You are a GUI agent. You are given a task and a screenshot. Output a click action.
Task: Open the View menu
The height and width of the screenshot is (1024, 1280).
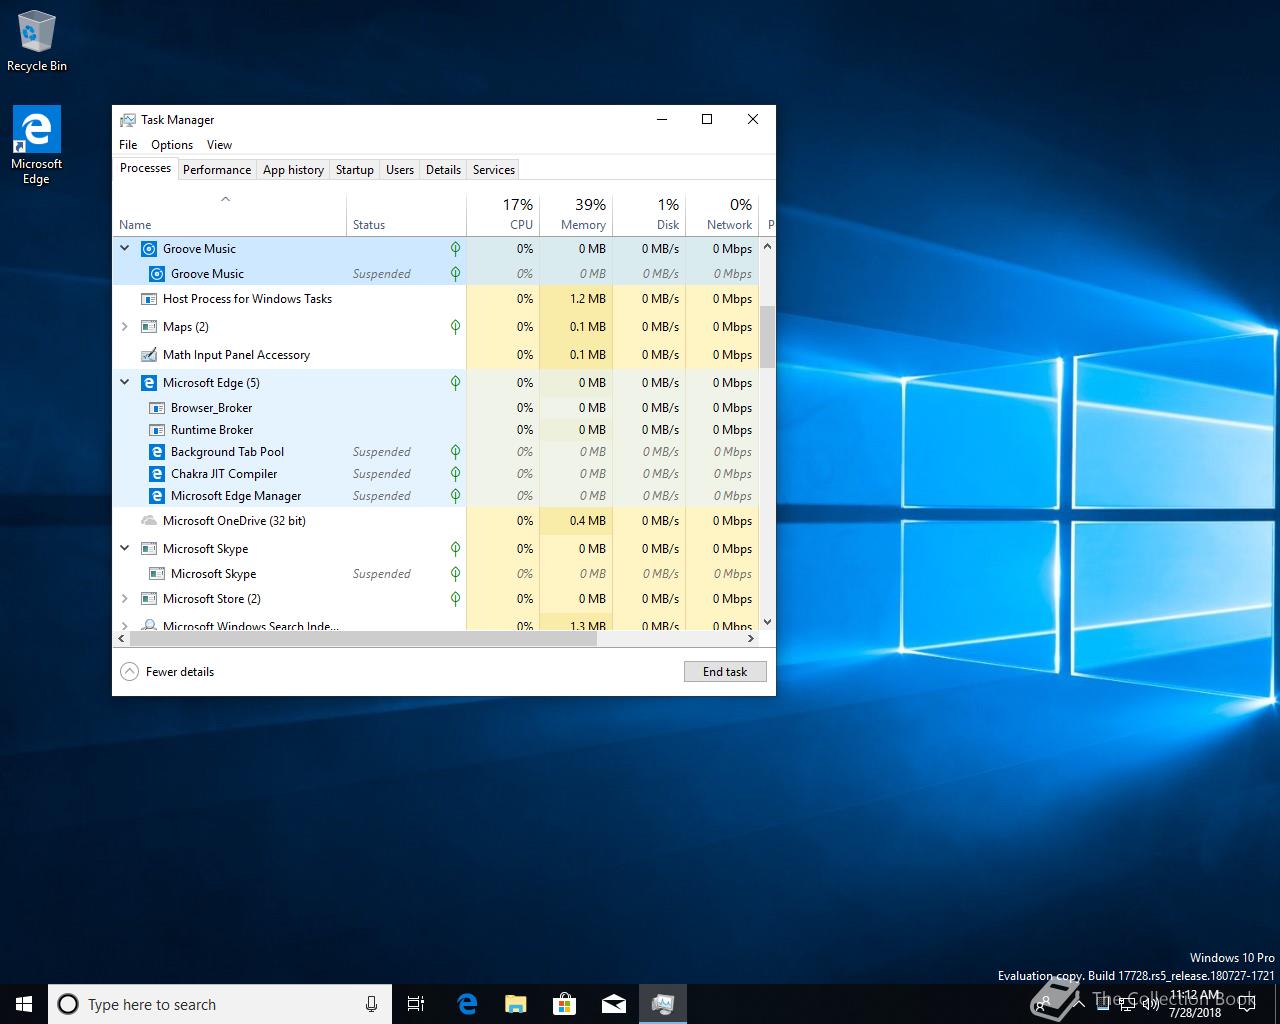coord(219,145)
